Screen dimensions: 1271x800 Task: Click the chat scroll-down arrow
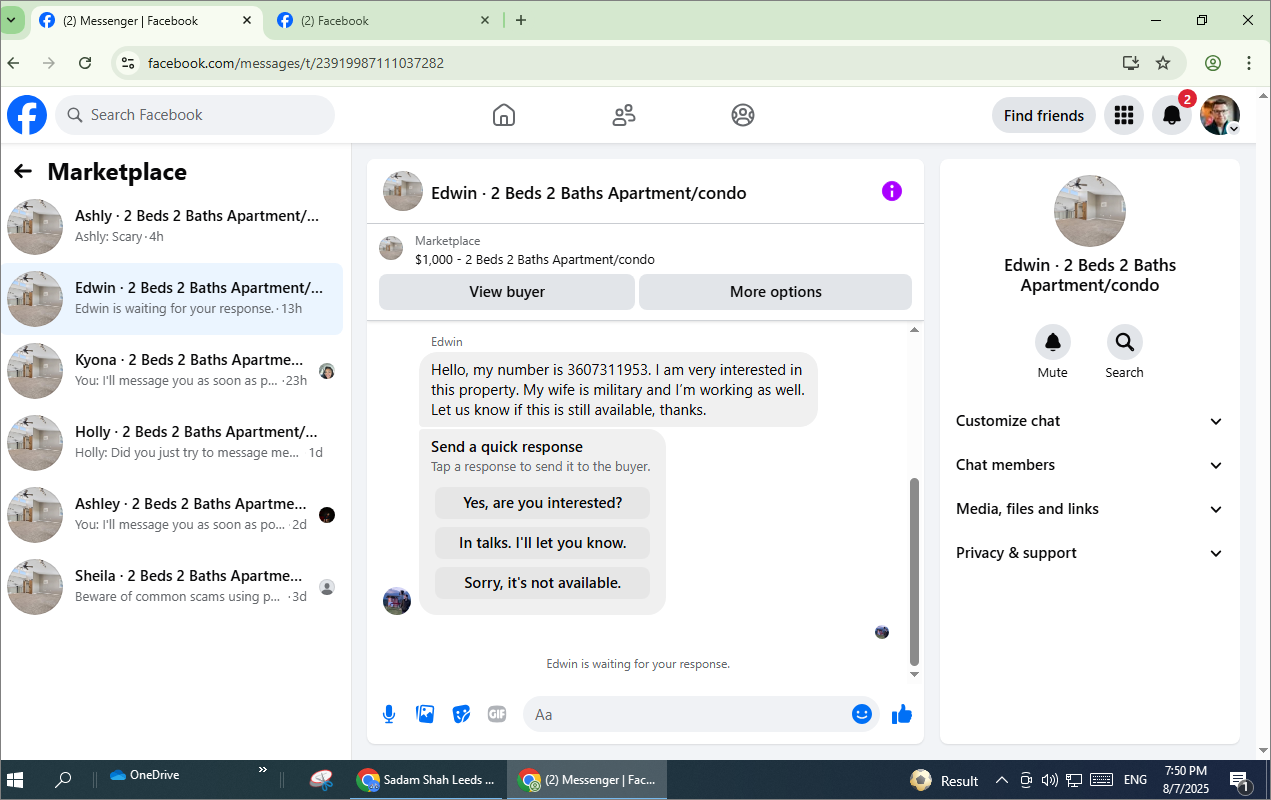[x=914, y=675]
